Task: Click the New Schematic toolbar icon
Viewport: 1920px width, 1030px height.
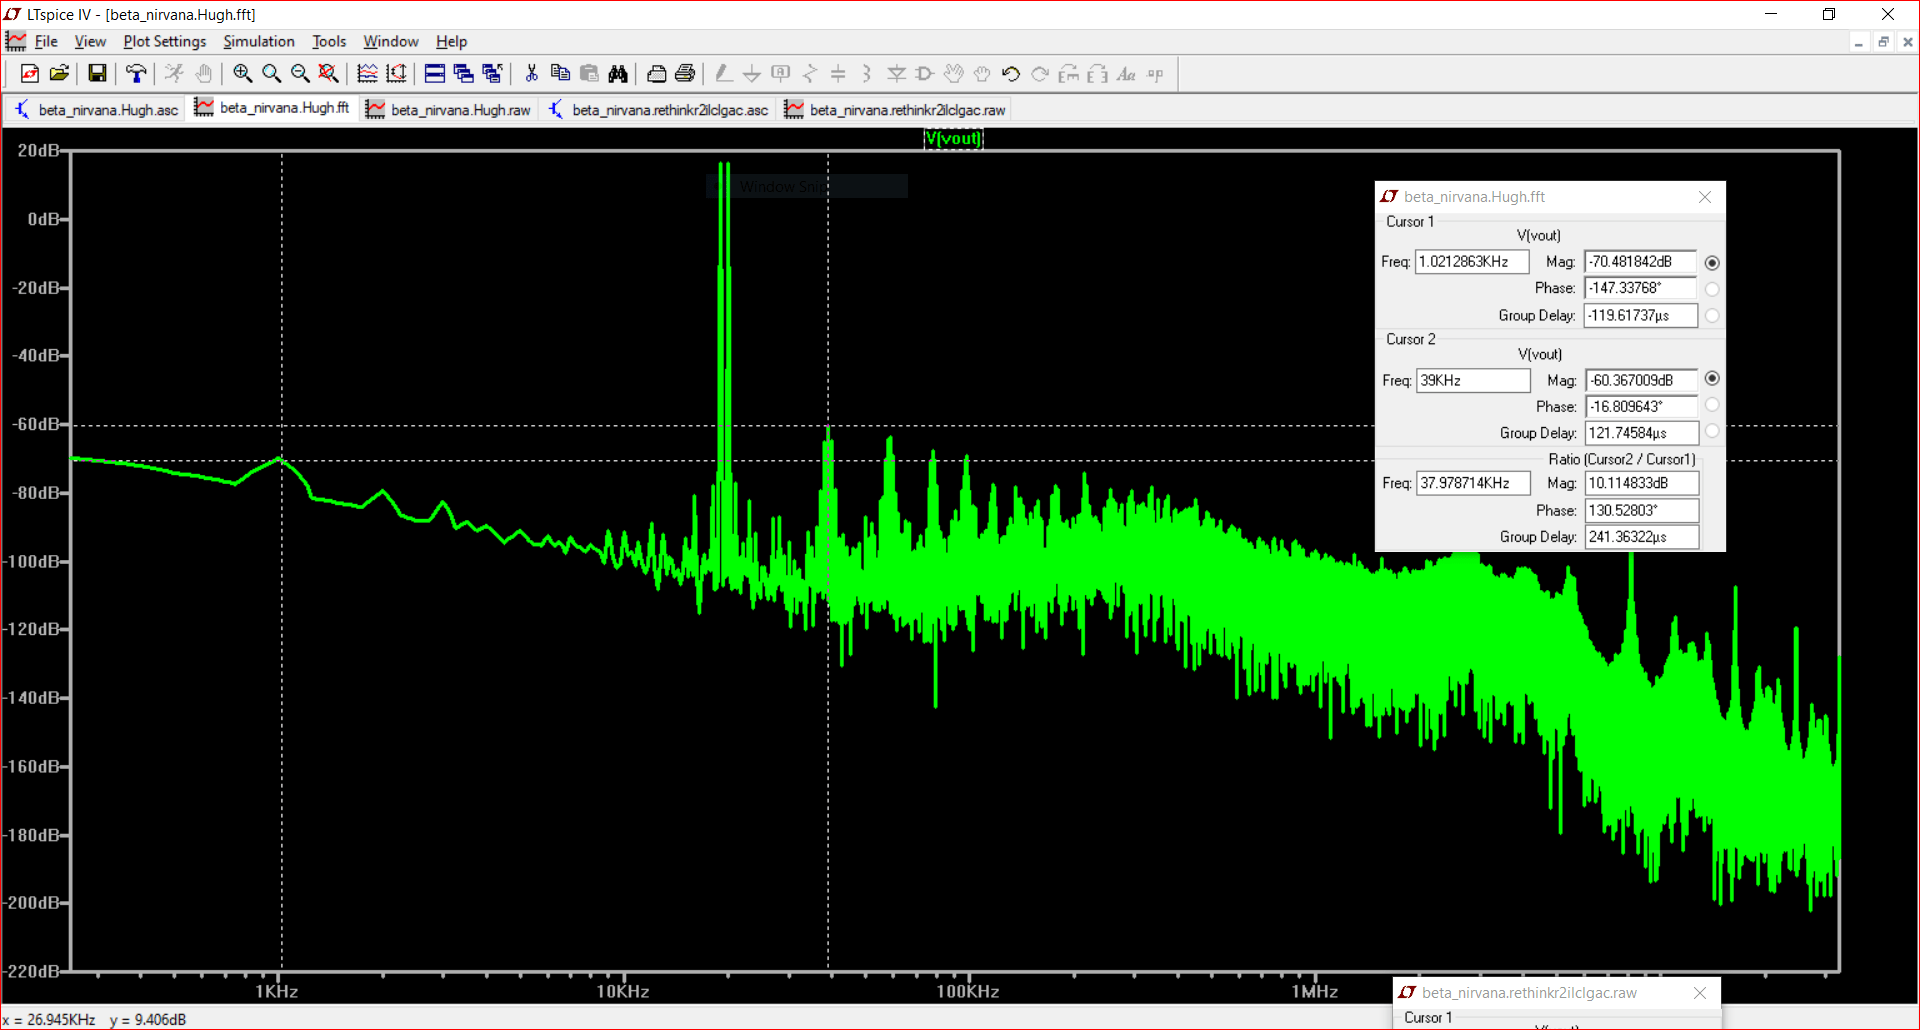Action: [30, 73]
